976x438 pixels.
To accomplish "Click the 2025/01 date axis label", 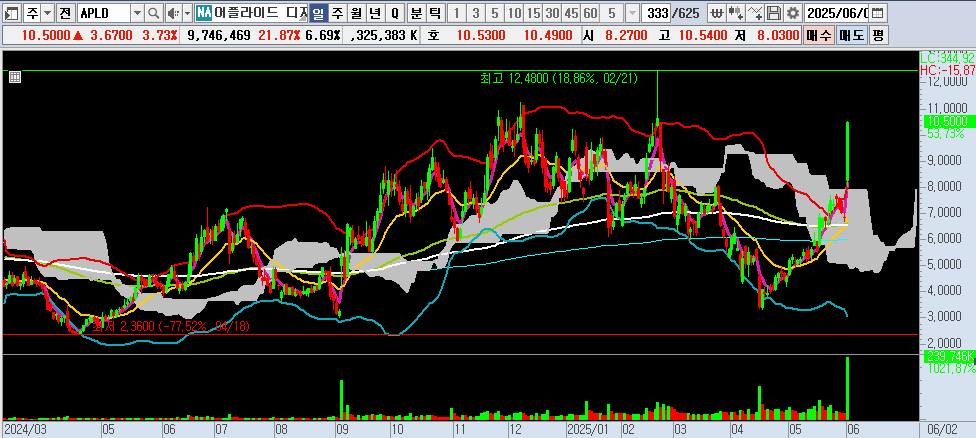I will [x=588, y=429].
